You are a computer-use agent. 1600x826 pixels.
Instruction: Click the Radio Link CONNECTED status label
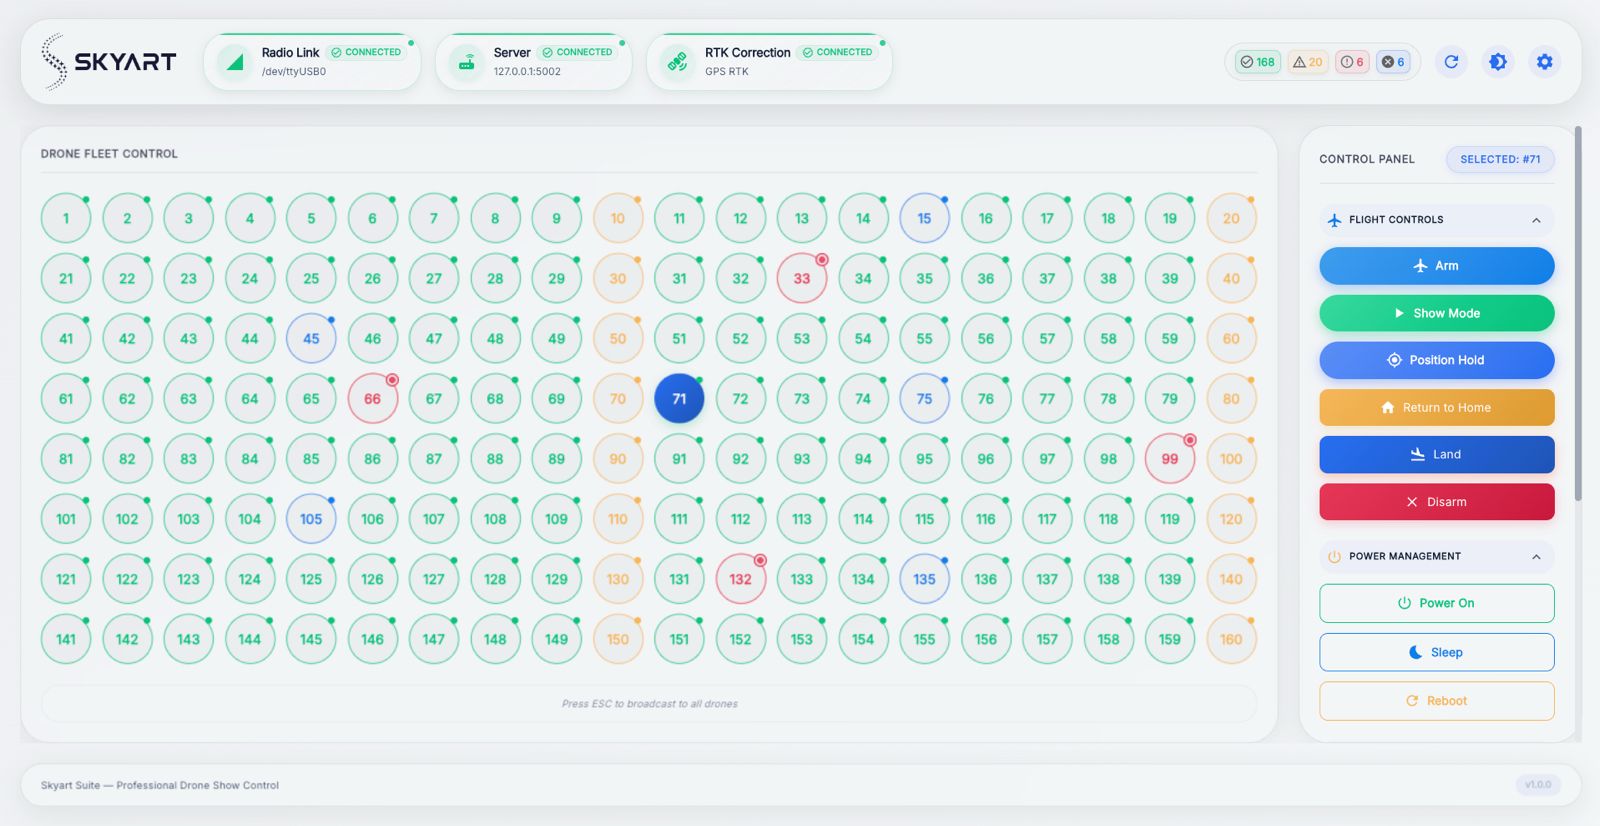366,52
